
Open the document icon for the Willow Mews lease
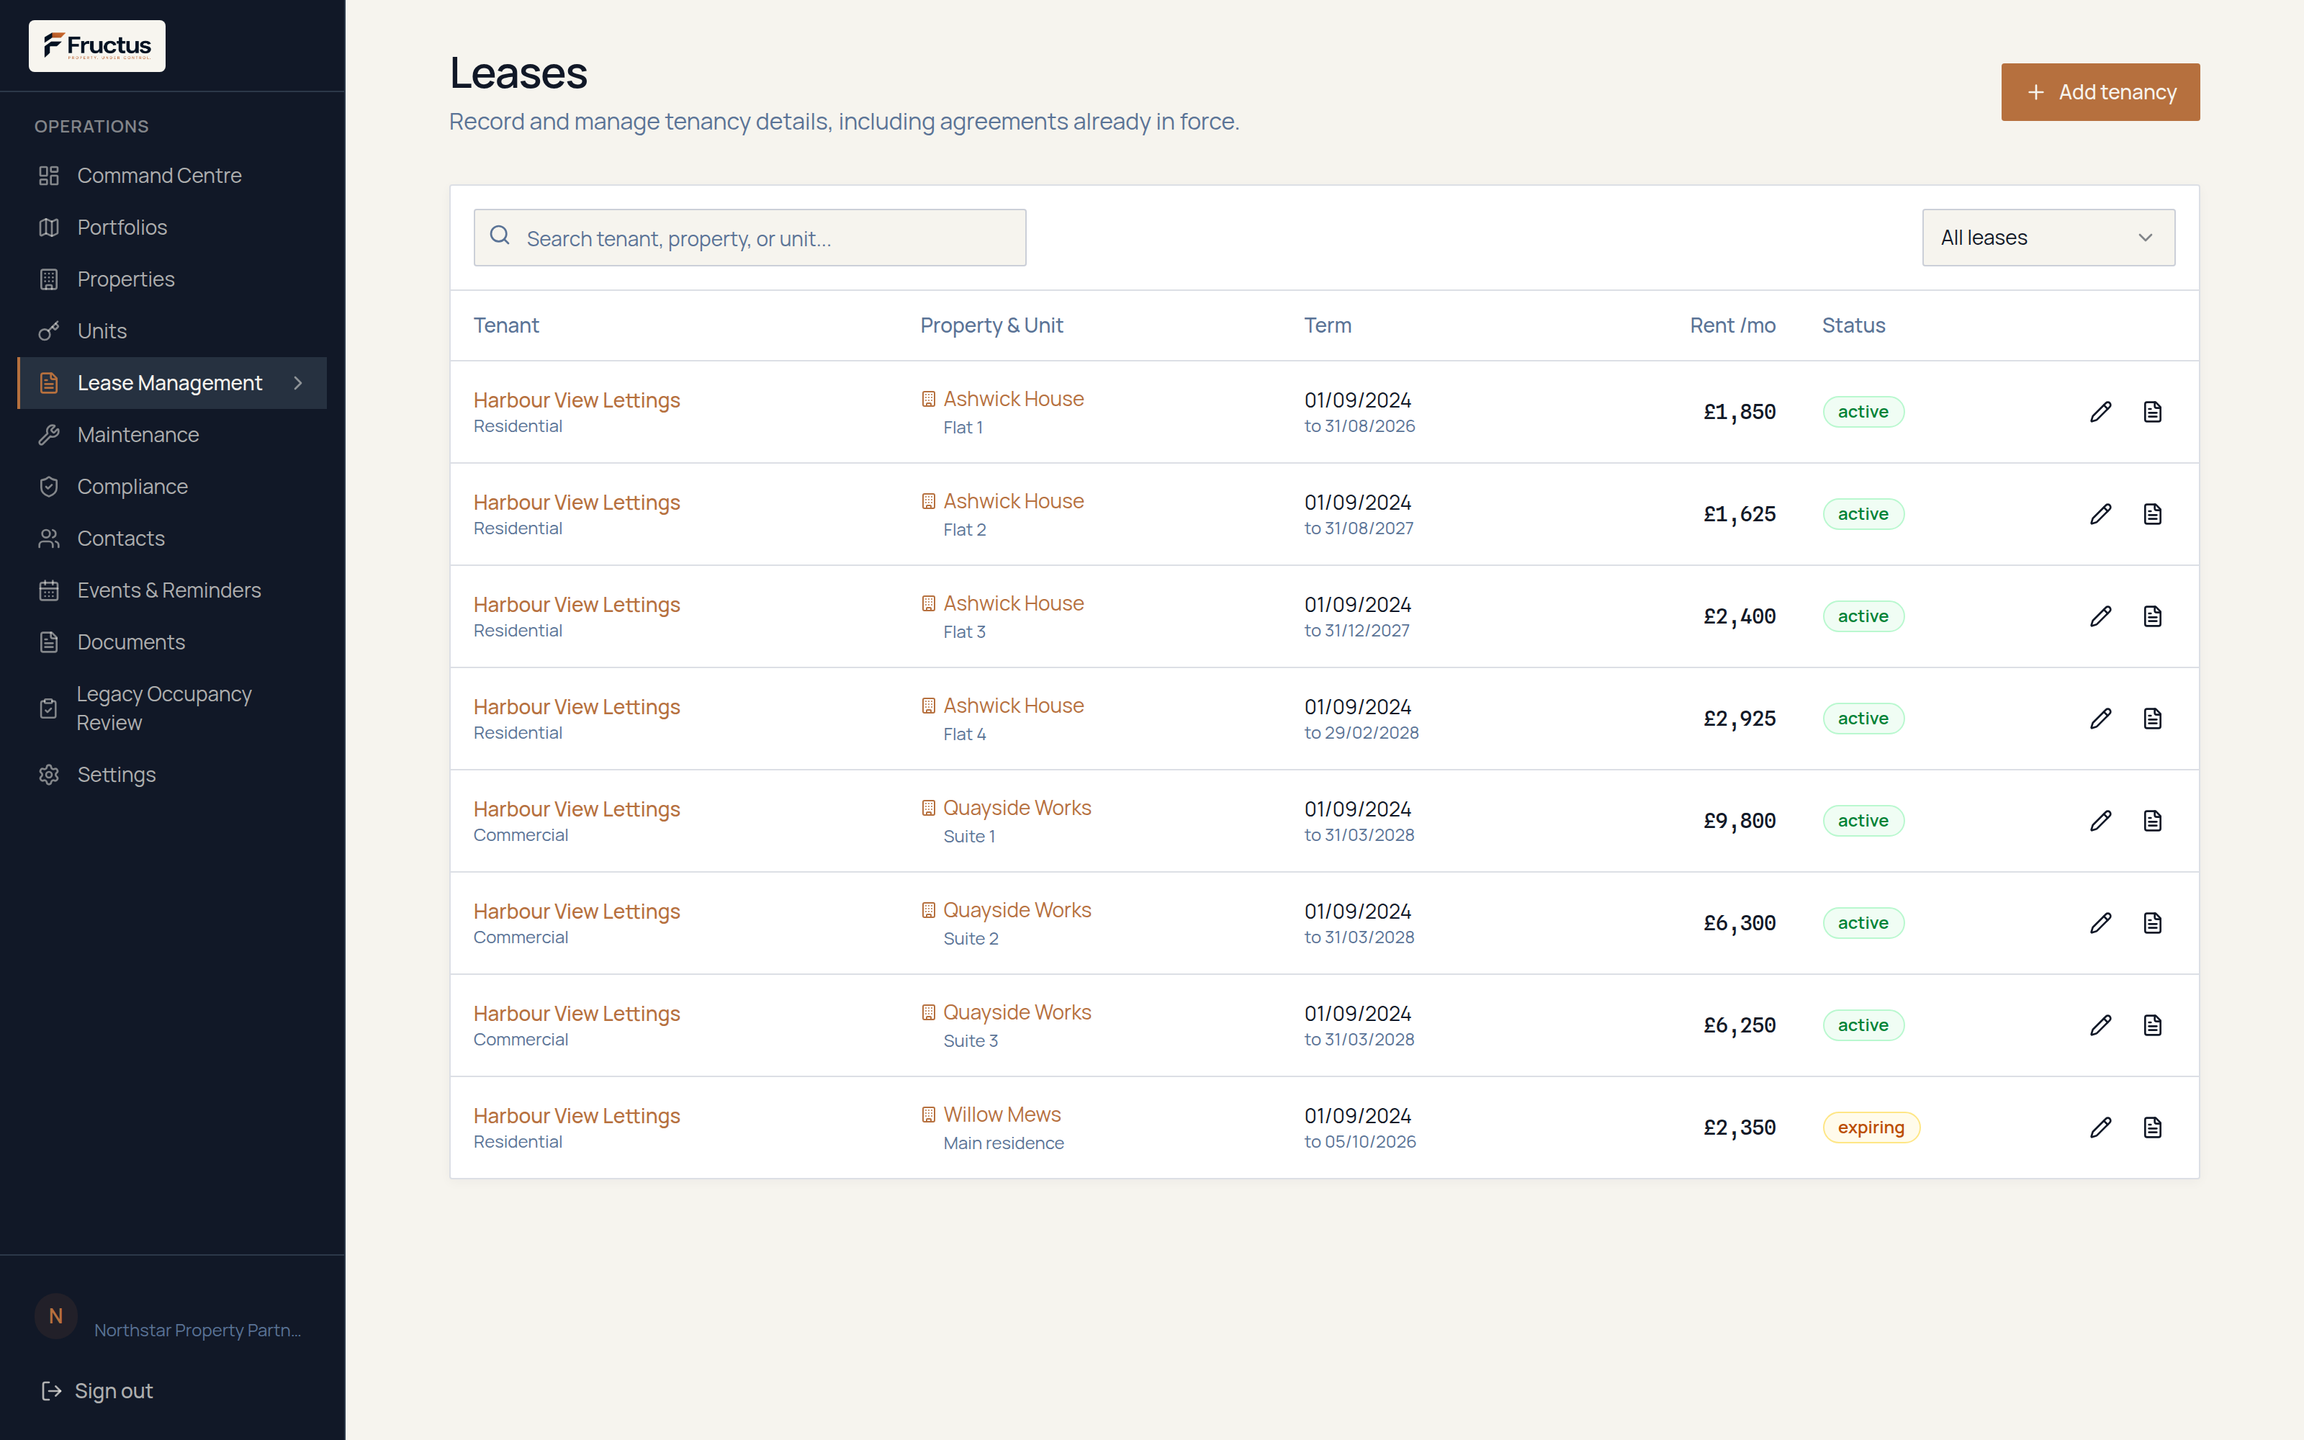(2152, 1128)
